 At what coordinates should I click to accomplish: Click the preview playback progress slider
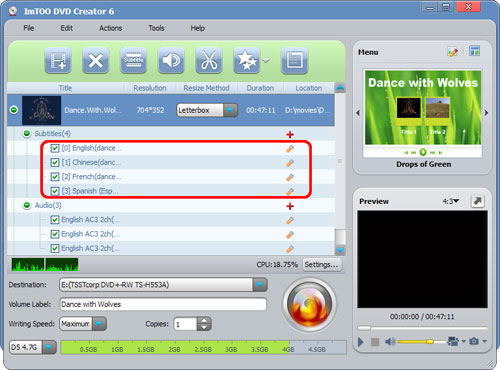[422, 328]
